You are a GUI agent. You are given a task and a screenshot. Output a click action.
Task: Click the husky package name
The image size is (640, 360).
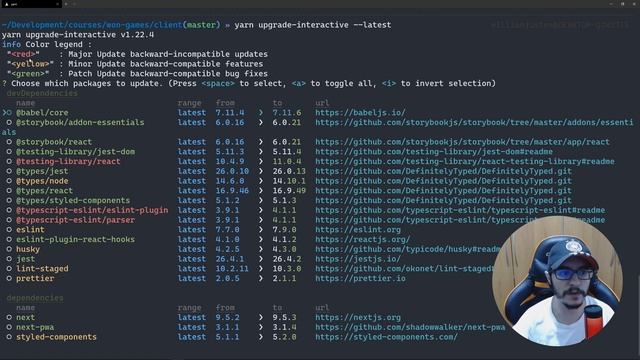point(28,249)
